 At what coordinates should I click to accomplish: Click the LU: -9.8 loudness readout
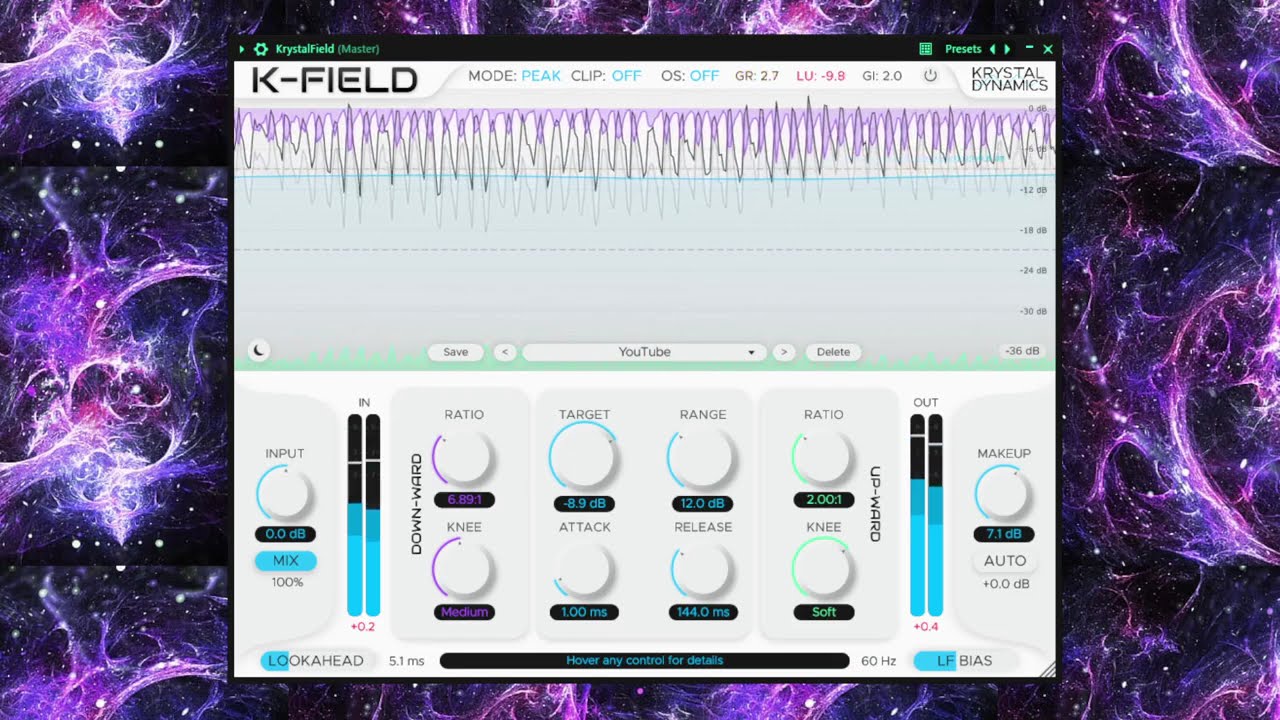coord(821,76)
